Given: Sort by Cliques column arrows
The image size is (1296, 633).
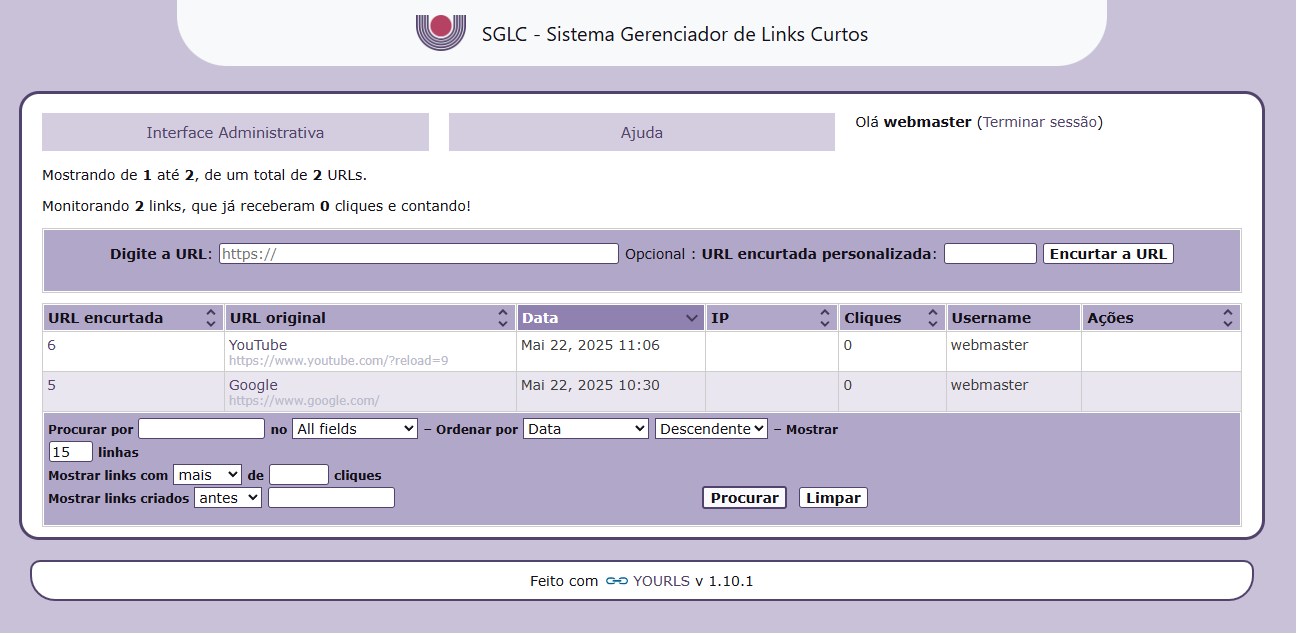Looking at the screenshot, I should pyautogui.click(x=933, y=318).
